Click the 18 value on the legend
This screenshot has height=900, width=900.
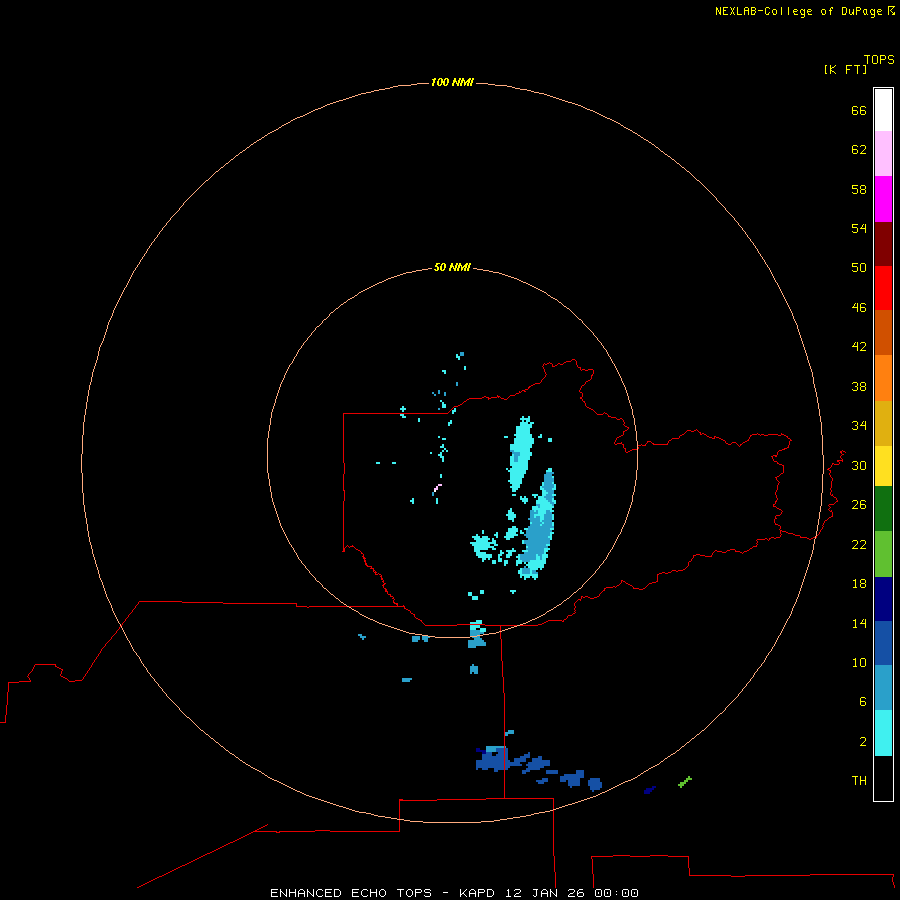click(x=859, y=584)
